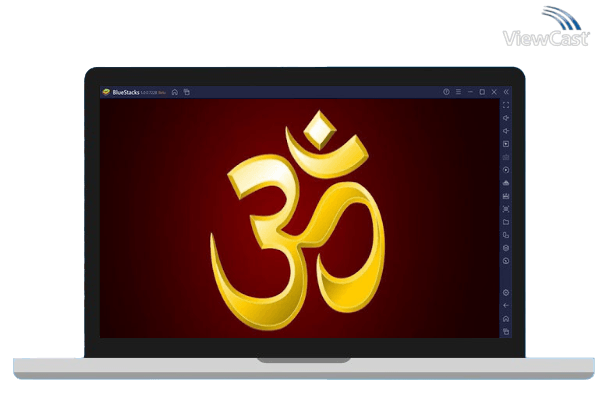Image resolution: width=602 pixels, height=414 pixels.
Task: Open multi-instance icon in BlueStacks title bar
Action: pos(187,92)
